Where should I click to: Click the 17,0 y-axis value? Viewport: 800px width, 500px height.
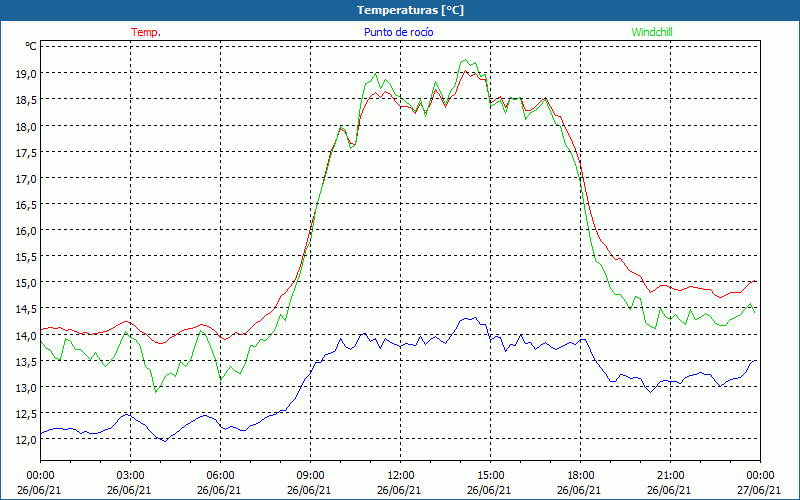pos(28,179)
